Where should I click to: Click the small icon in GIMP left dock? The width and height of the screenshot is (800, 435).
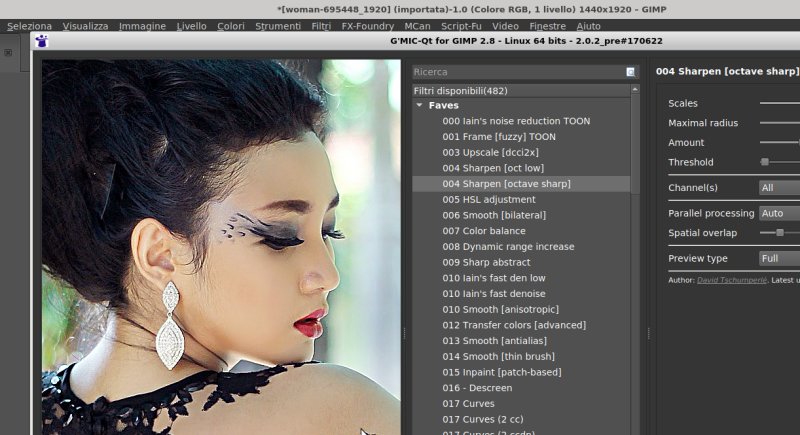click(8, 53)
